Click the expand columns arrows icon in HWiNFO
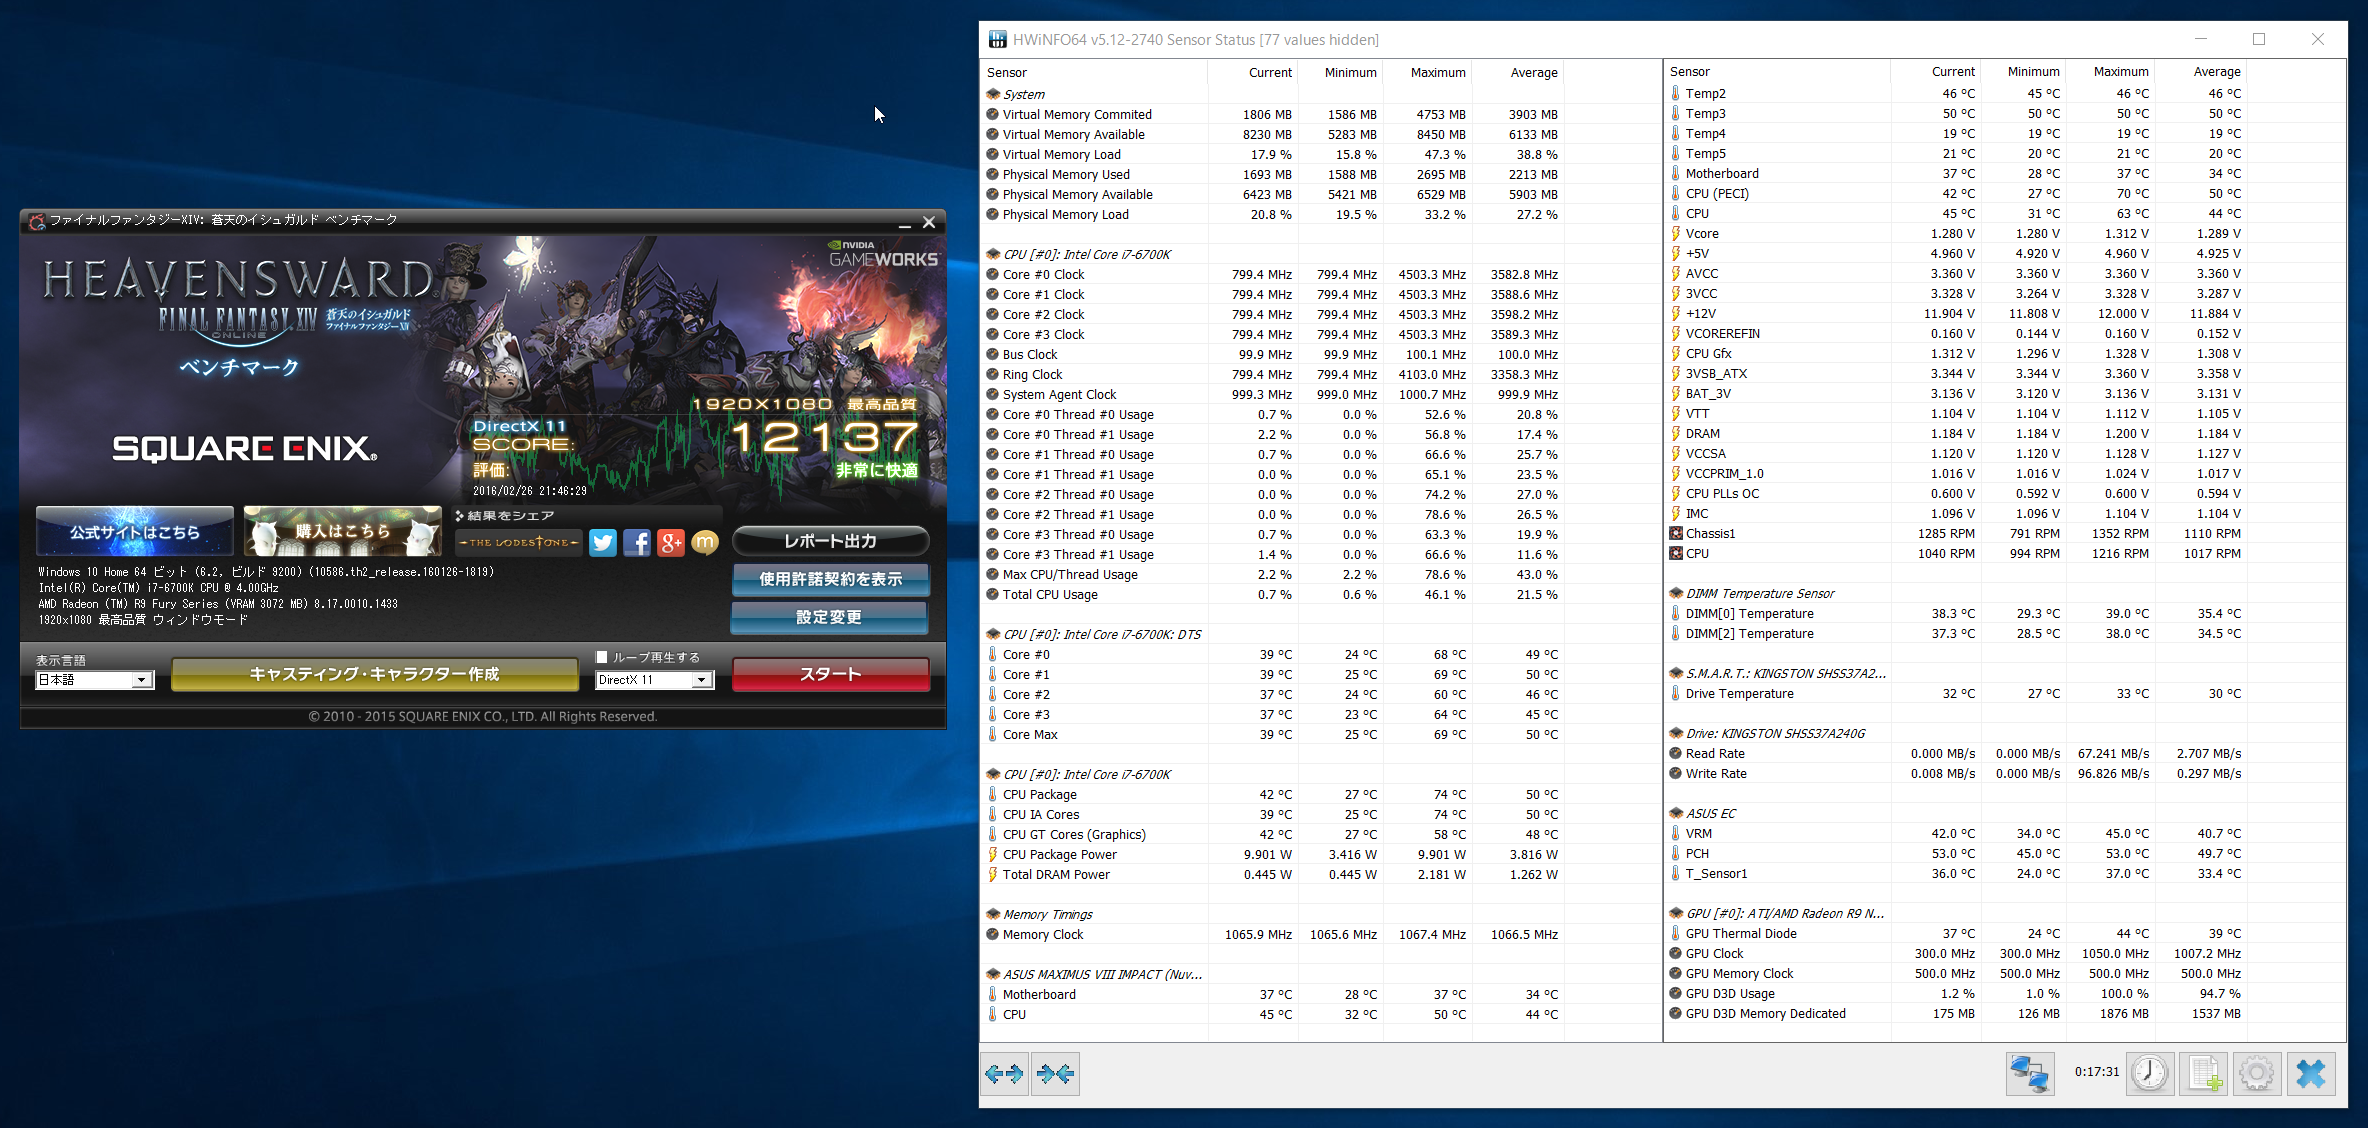This screenshot has width=2368, height=1128. 1004,1074
